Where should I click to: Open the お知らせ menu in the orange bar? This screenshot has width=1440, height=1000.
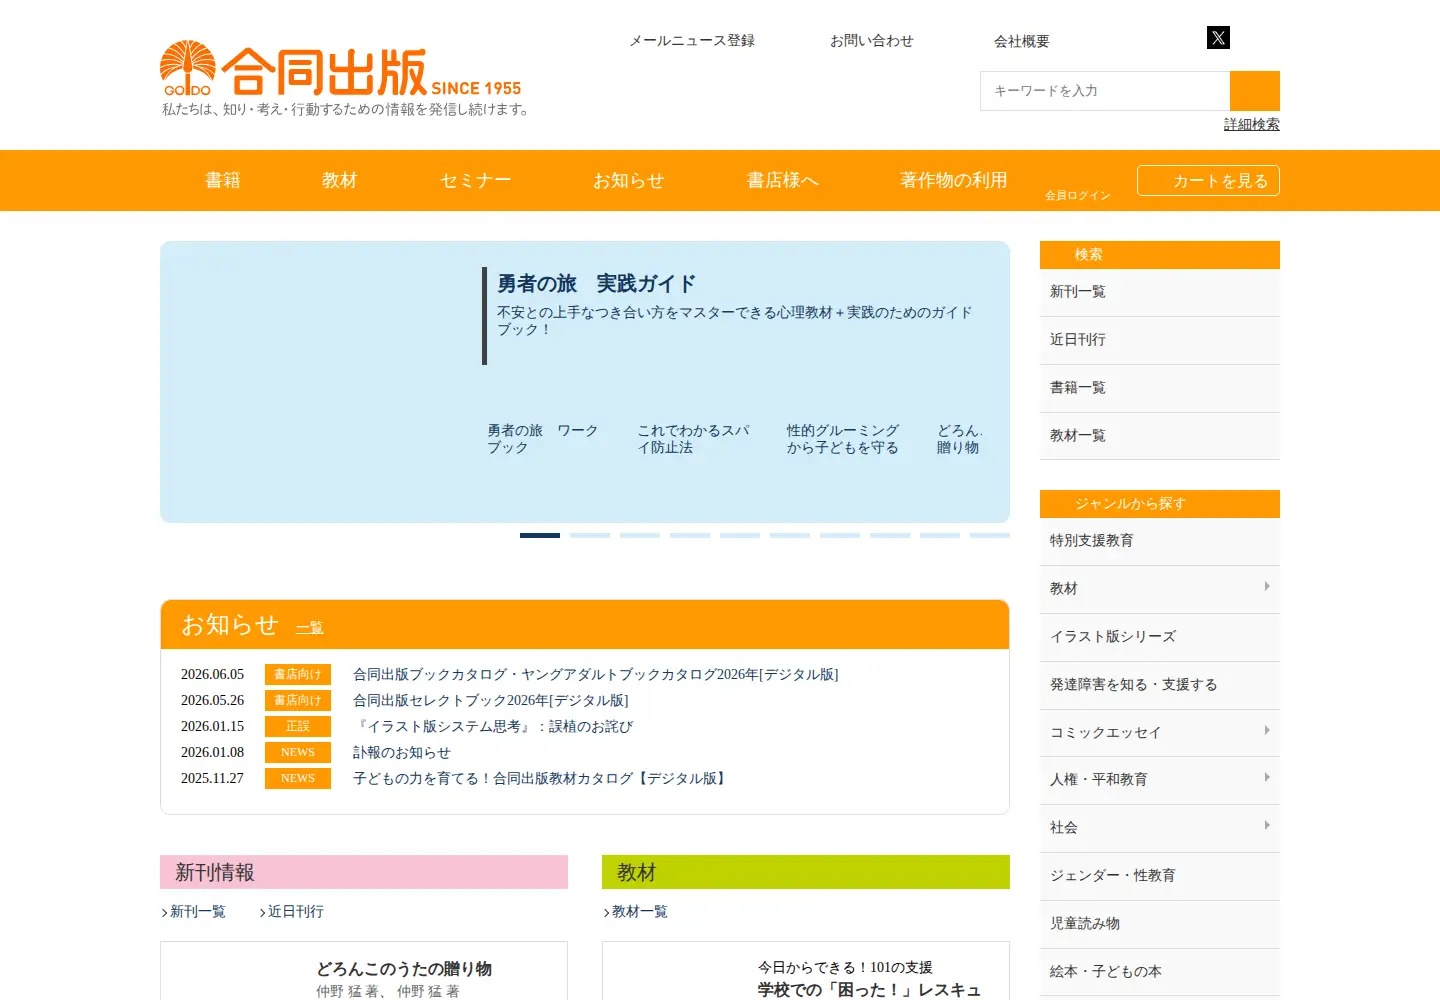[x=629, y=180]
